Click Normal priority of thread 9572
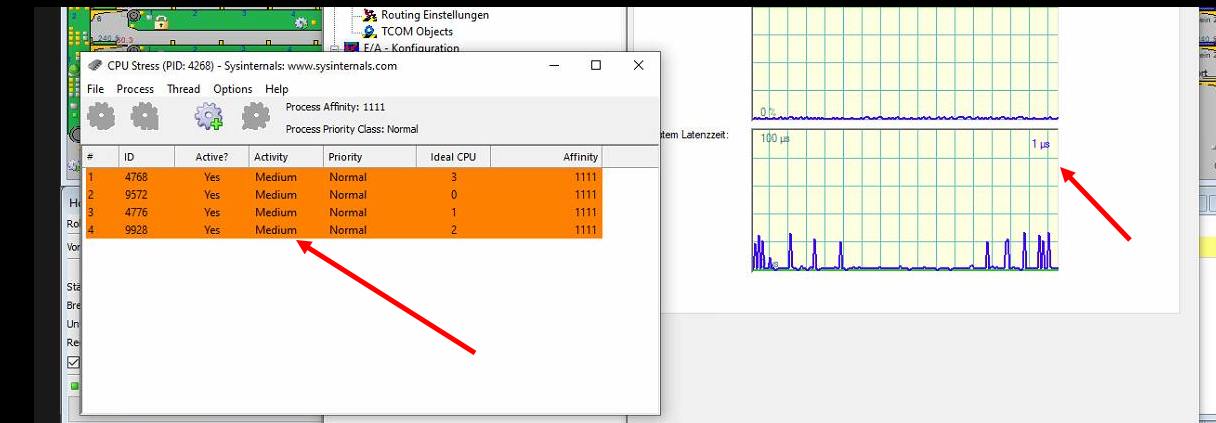1216x423 pixels. pos(348,195)
